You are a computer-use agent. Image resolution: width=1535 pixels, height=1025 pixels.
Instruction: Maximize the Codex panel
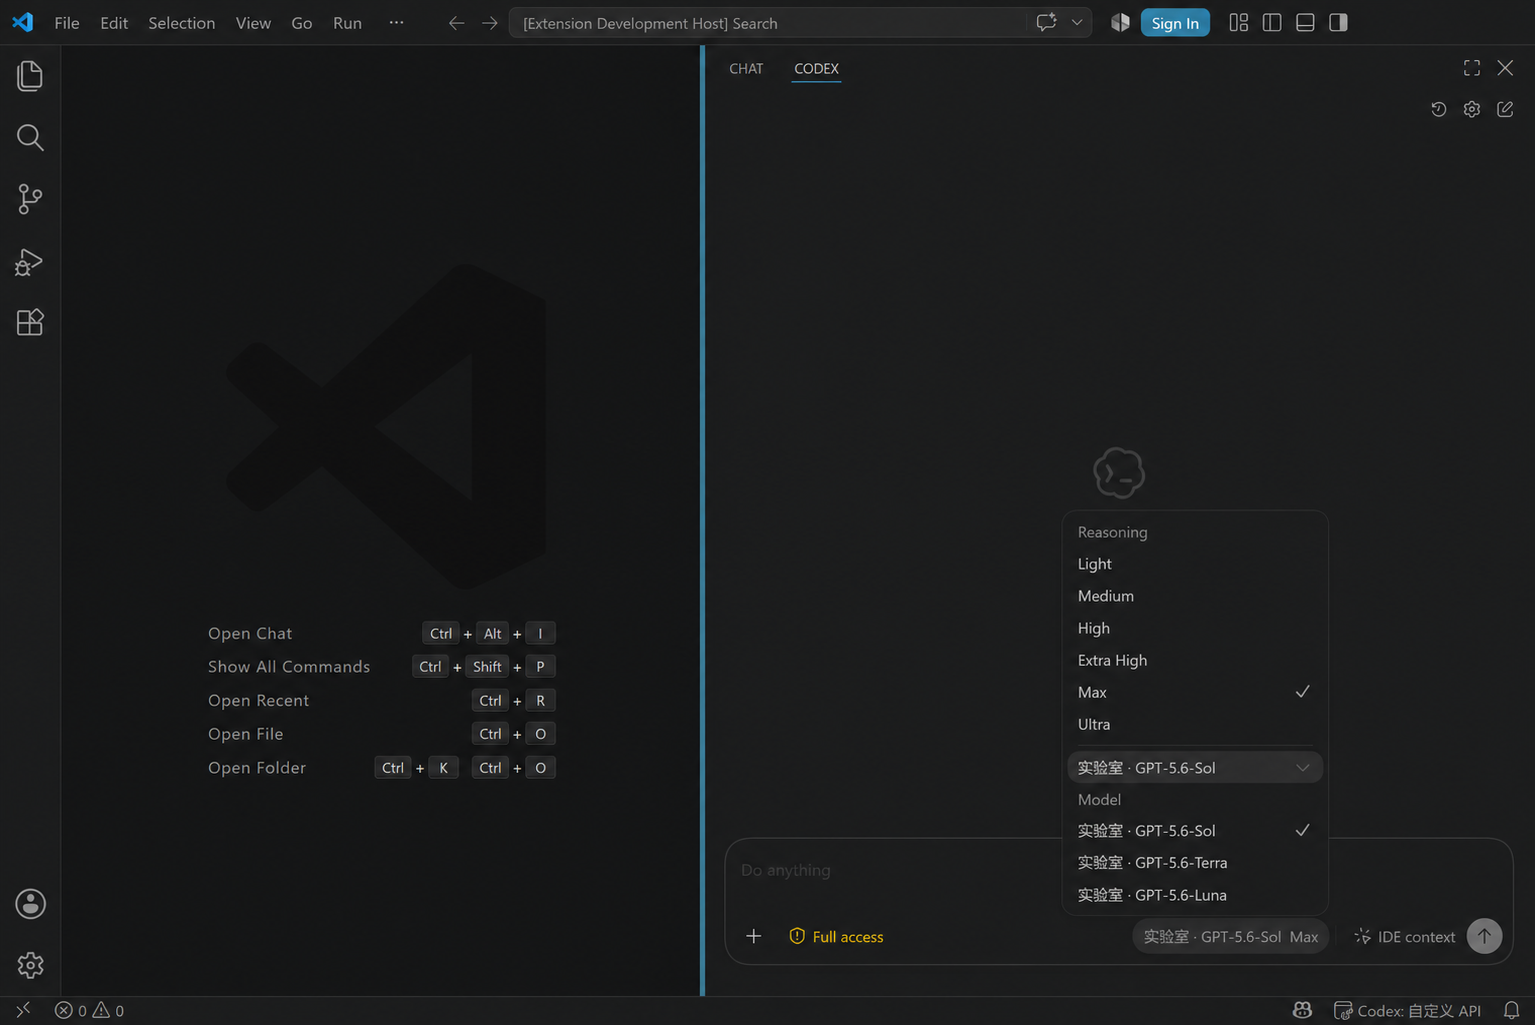[x=1472, y=68]
